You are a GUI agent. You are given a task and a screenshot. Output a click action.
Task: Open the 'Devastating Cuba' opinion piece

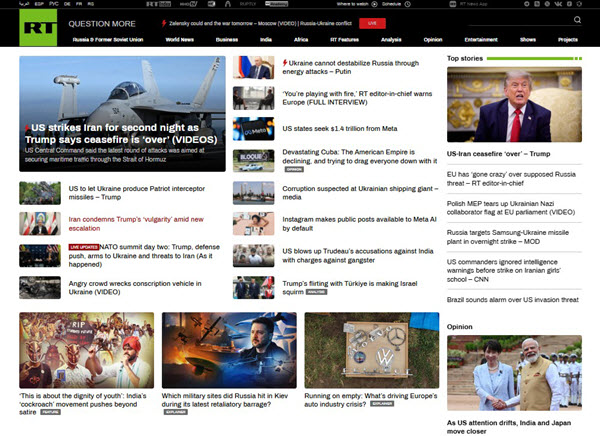(360, 157)
